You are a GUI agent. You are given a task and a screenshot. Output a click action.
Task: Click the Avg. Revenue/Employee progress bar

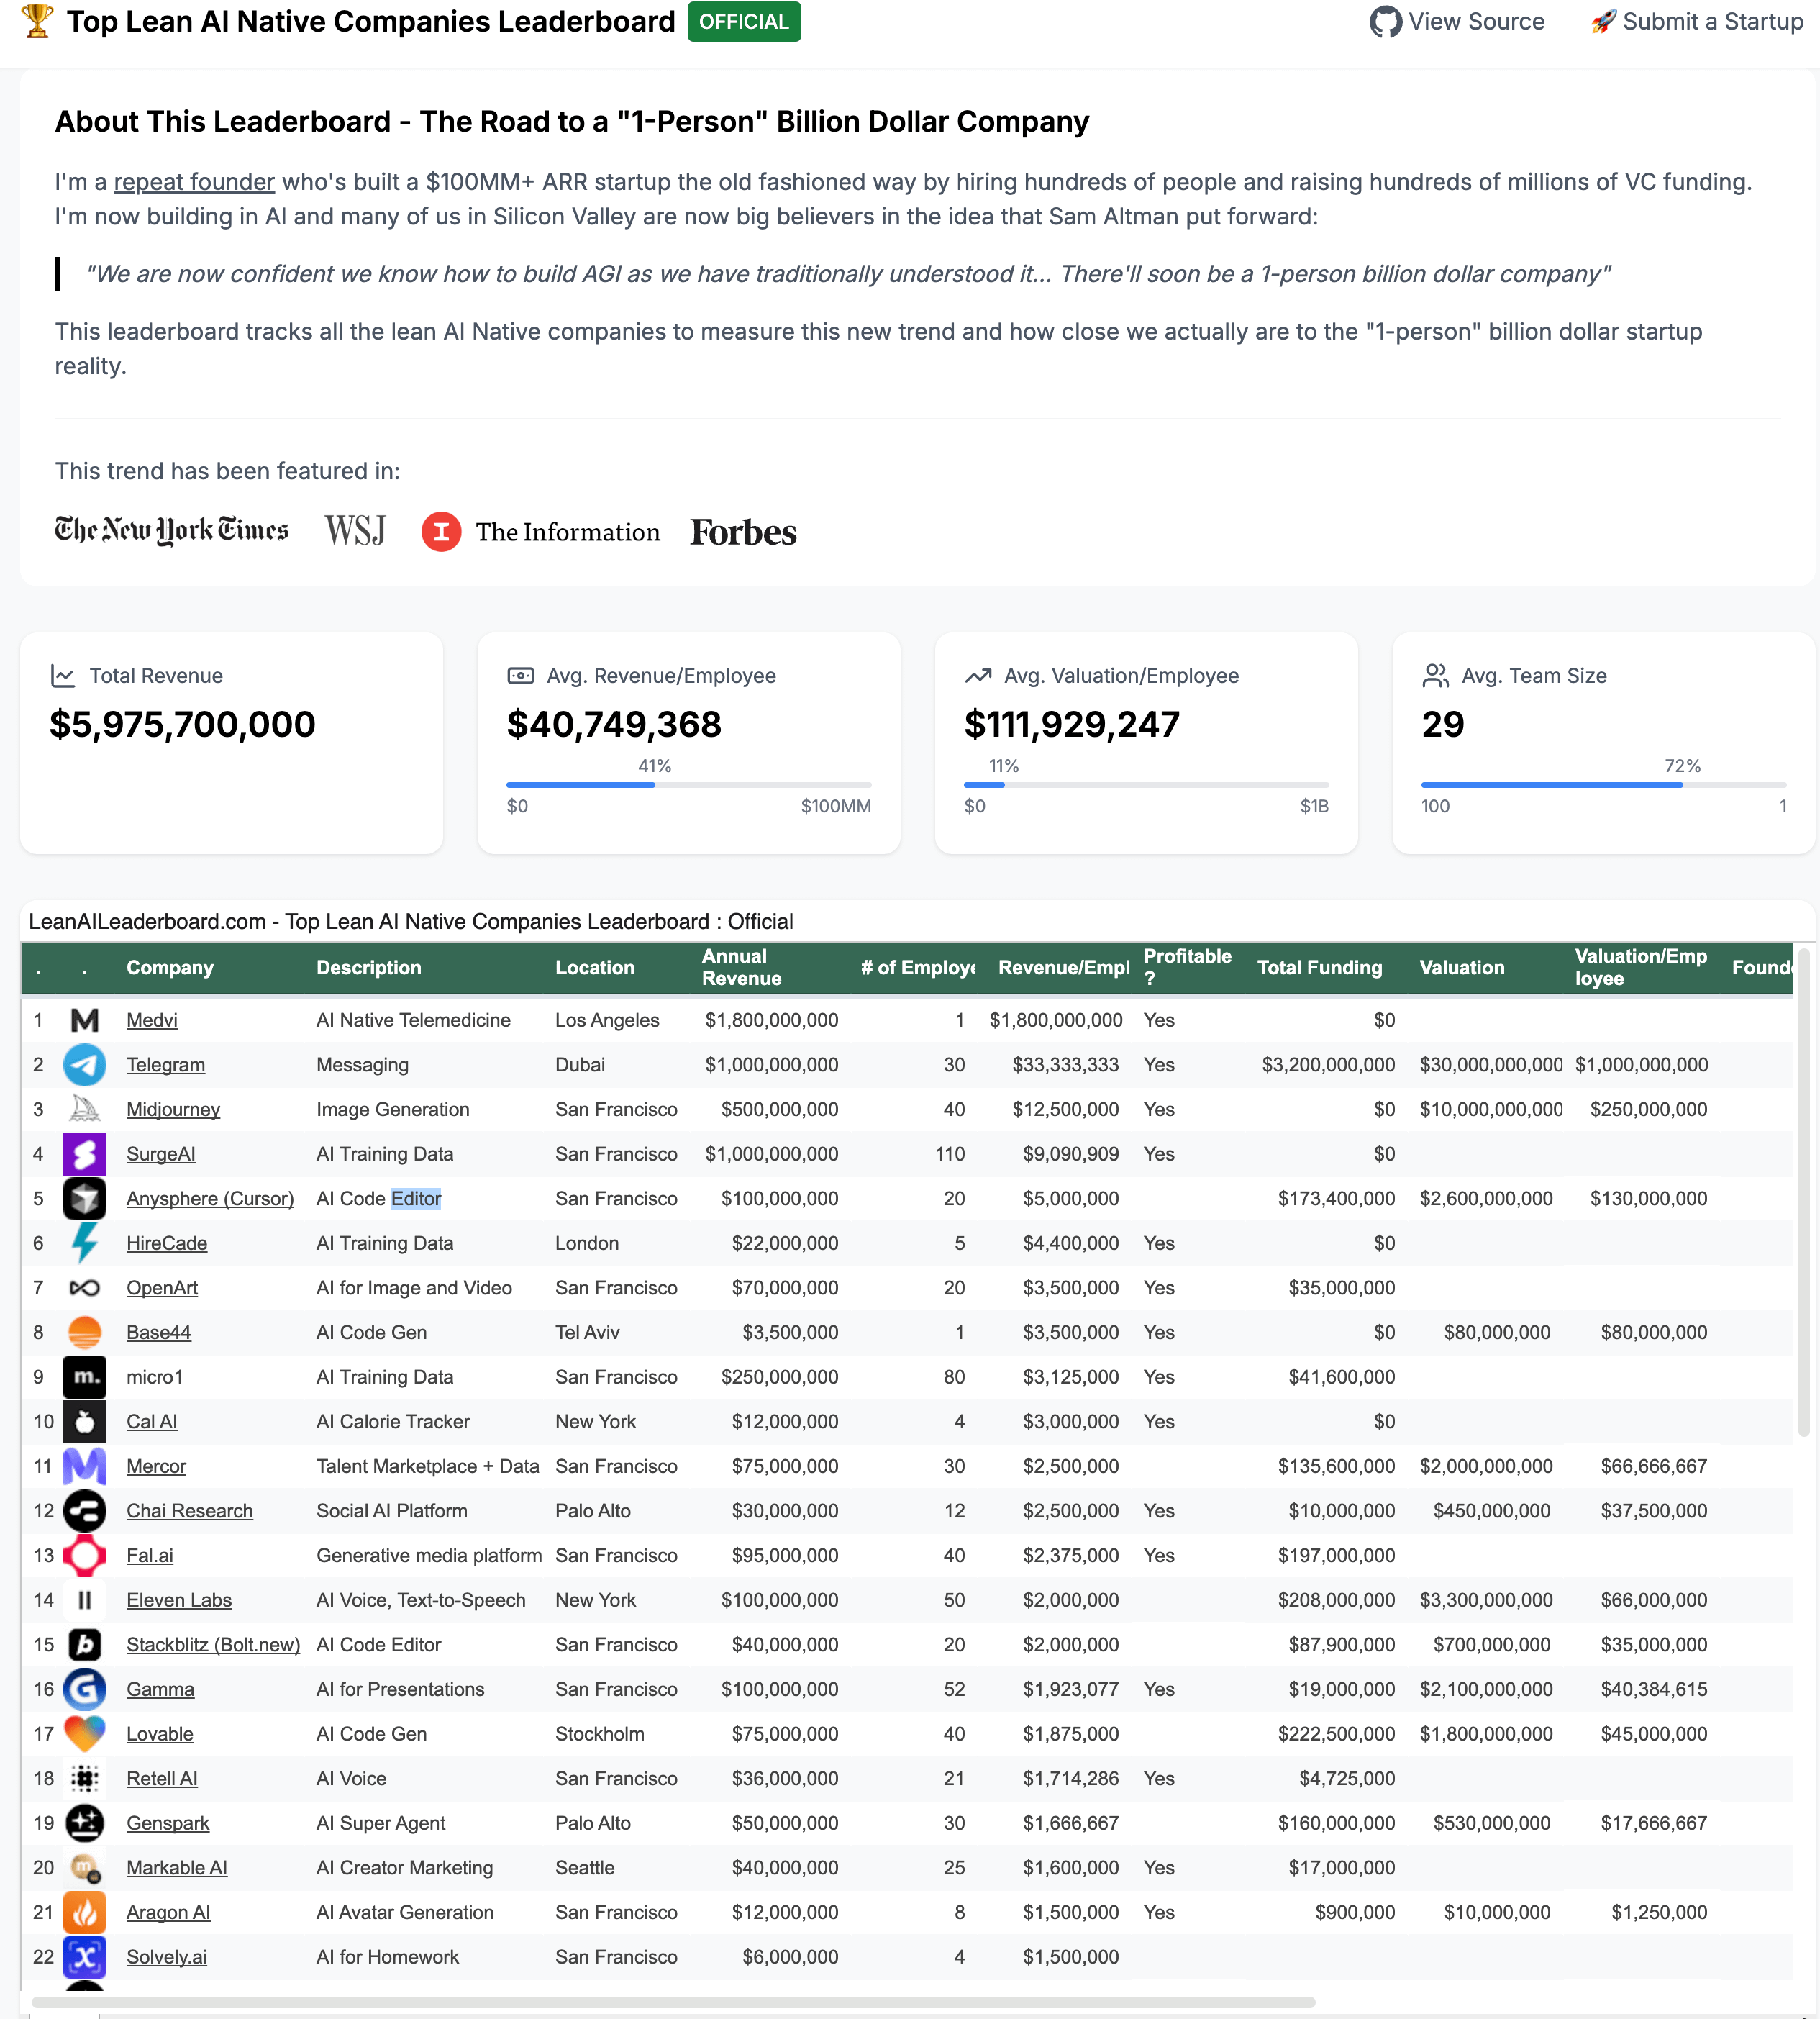689,785
